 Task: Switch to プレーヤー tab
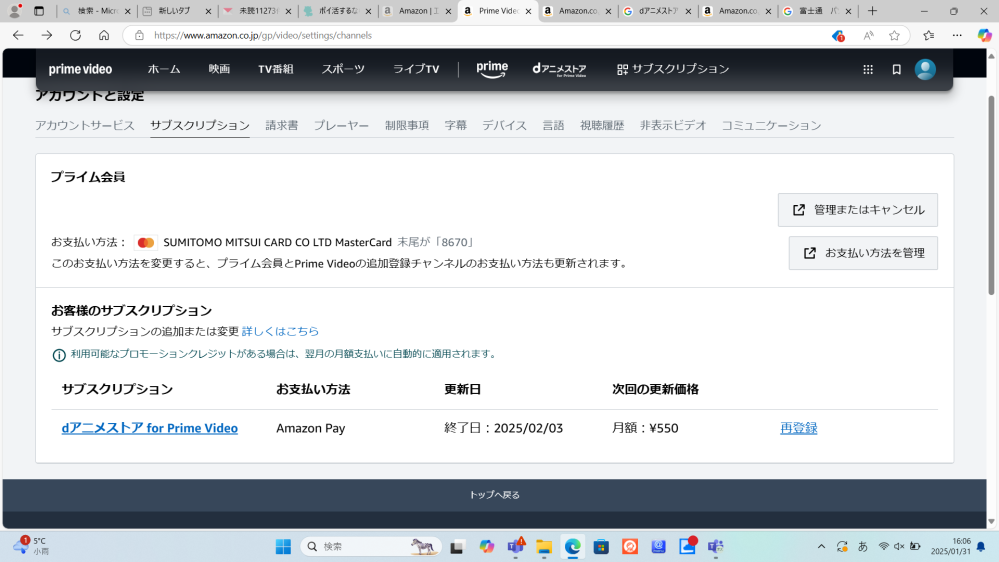341,126
